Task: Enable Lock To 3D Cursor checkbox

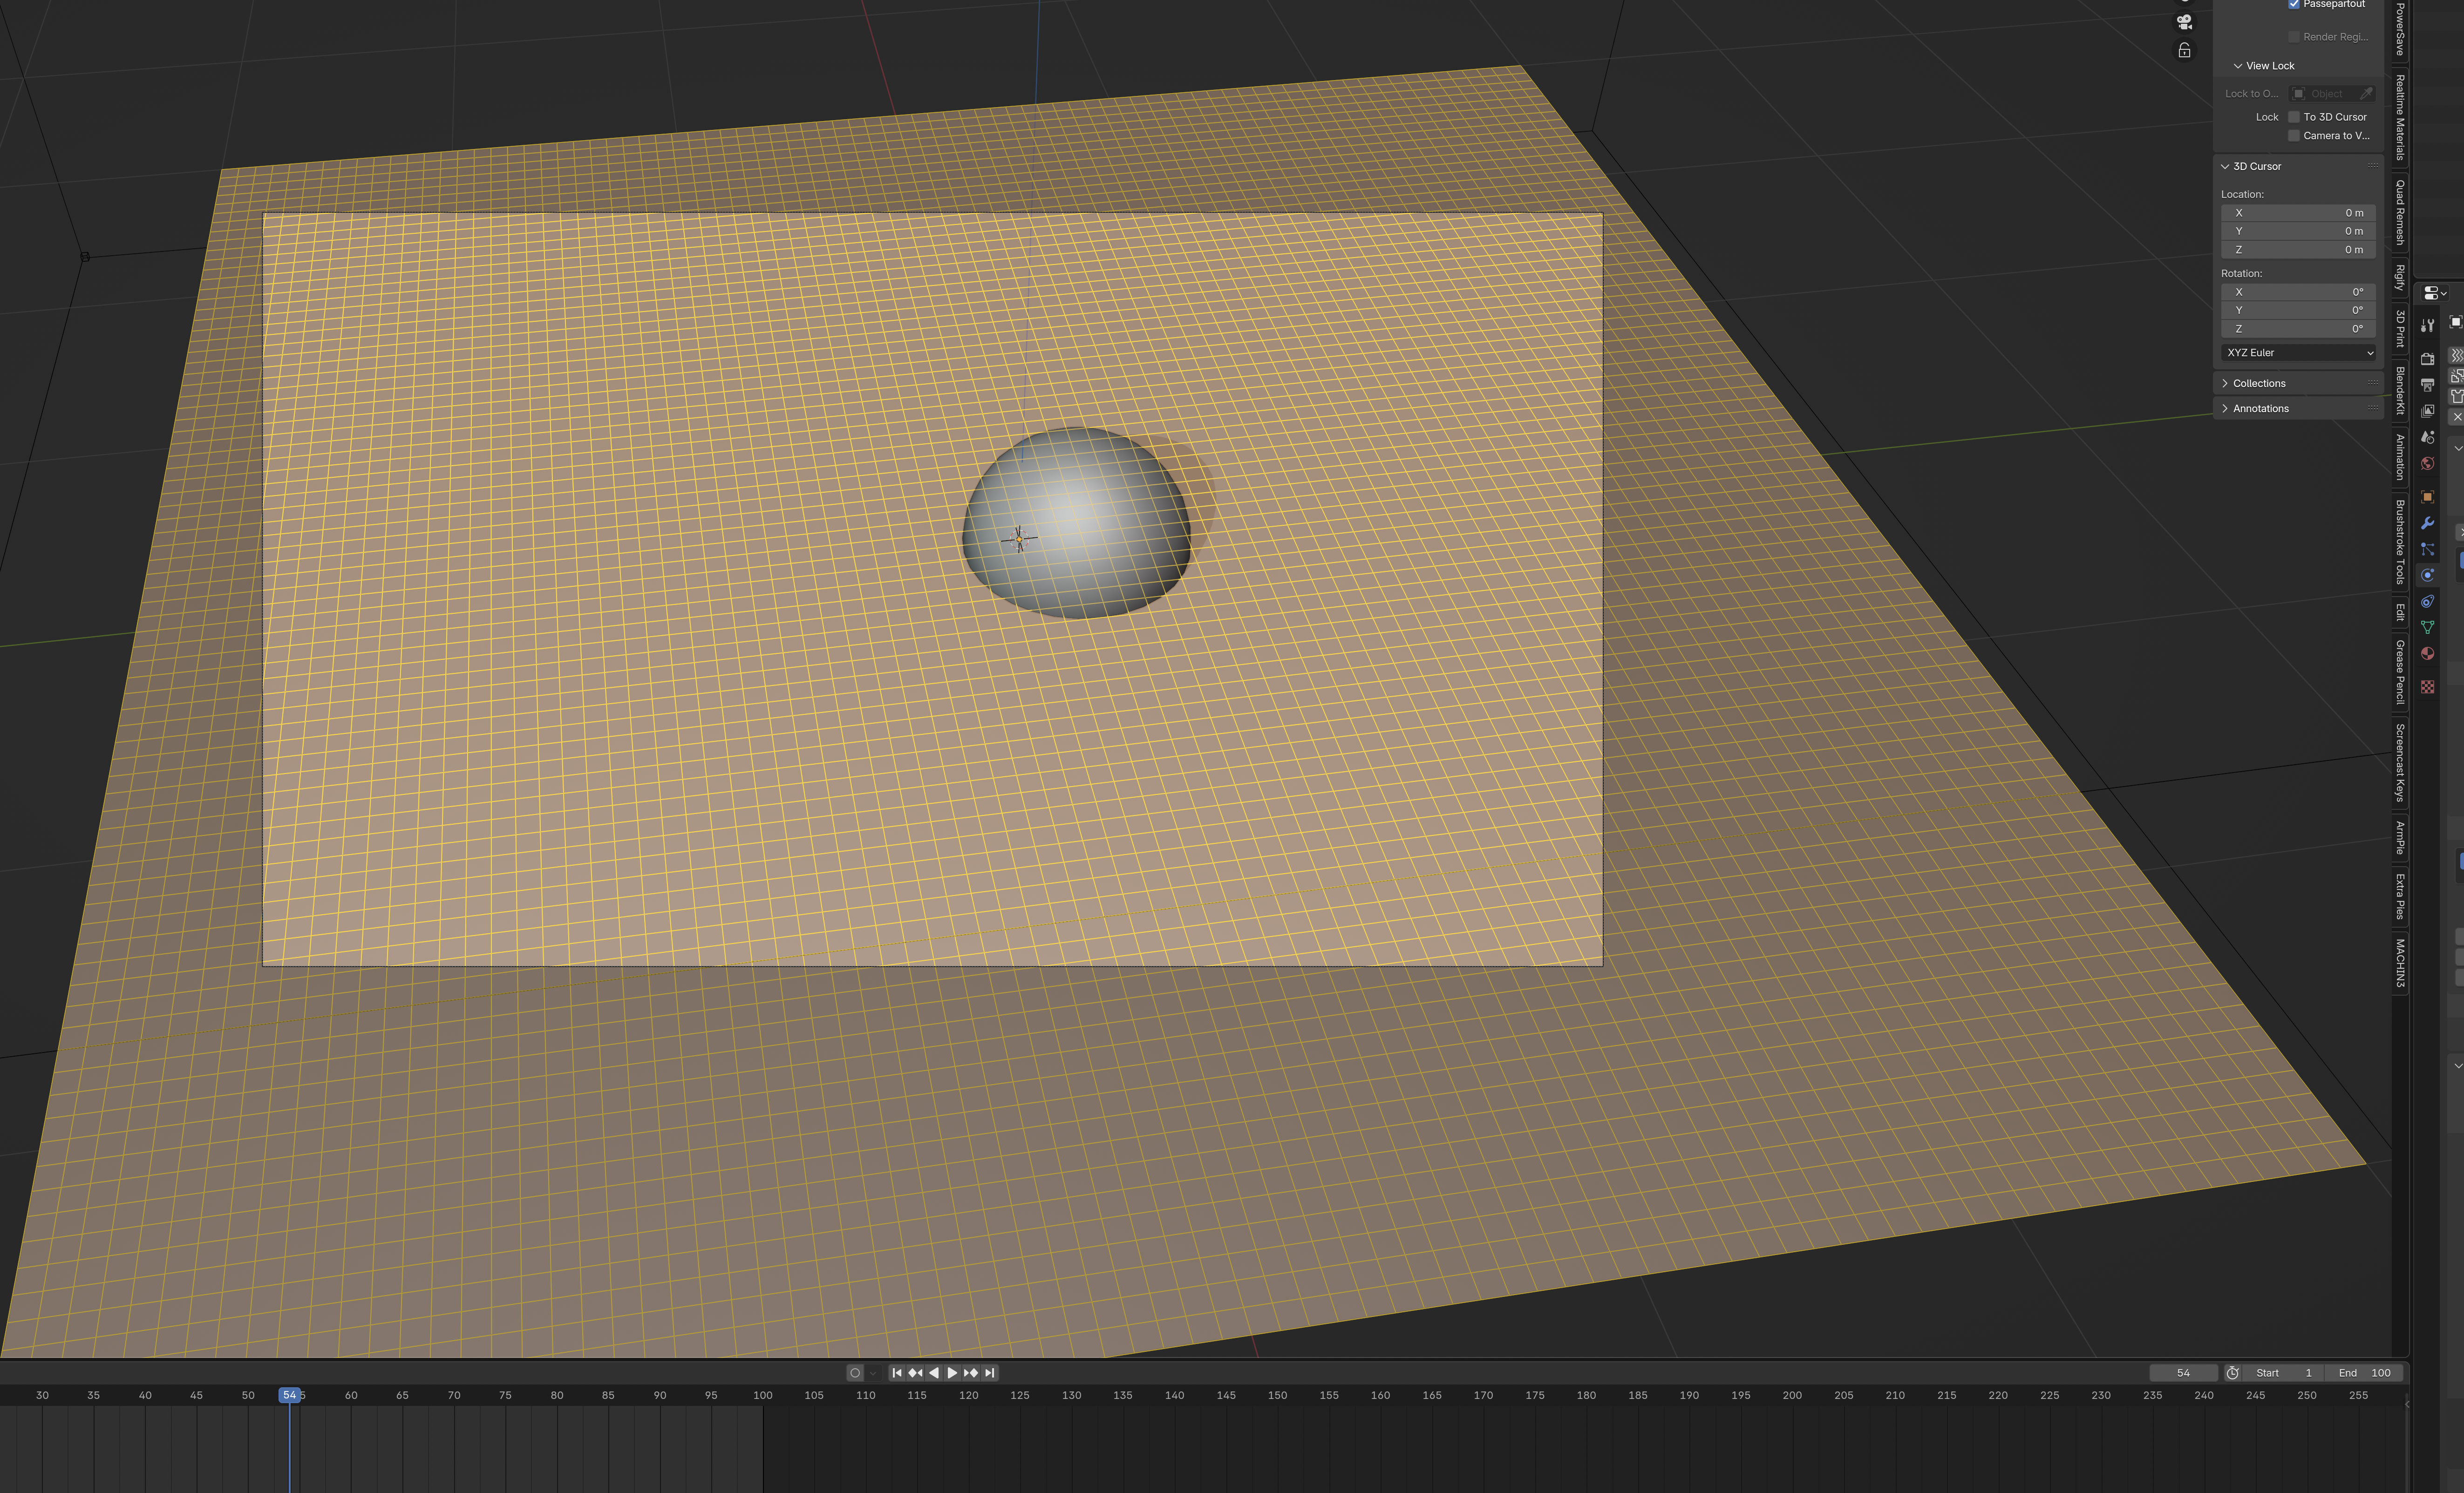Action: pyautogui.click(x=2294, y=117)
